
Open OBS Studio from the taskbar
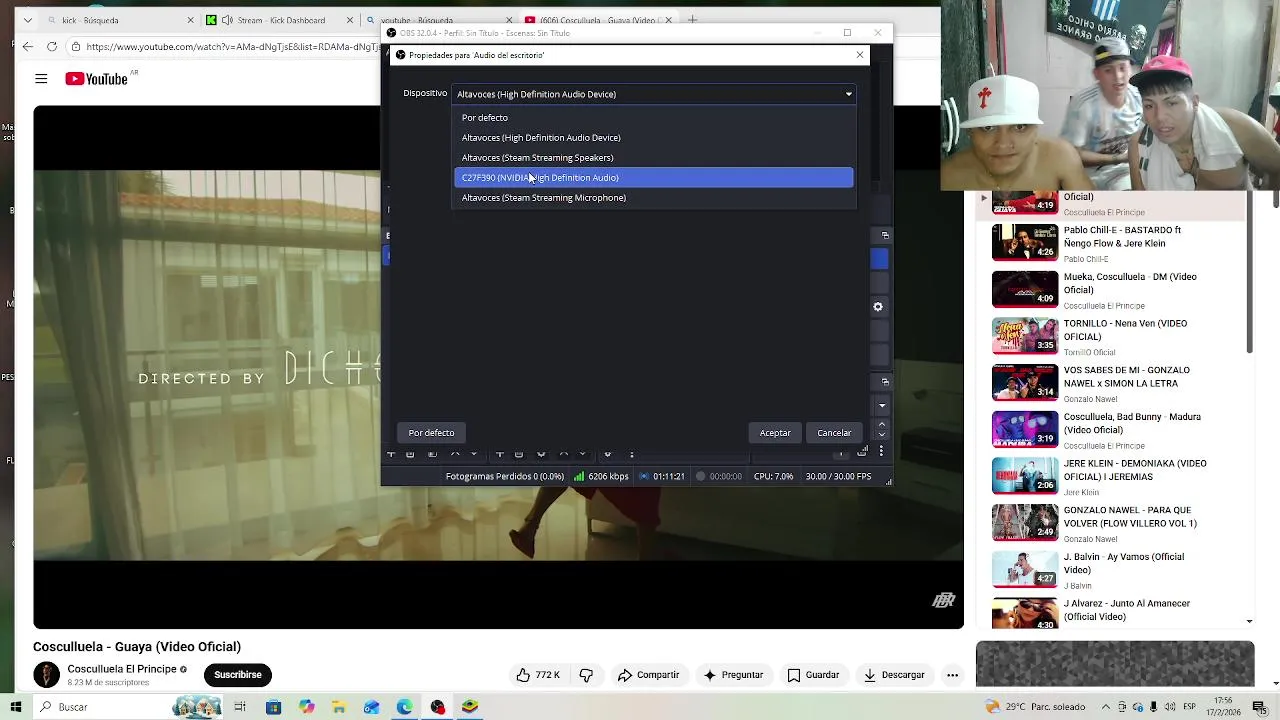437,707
